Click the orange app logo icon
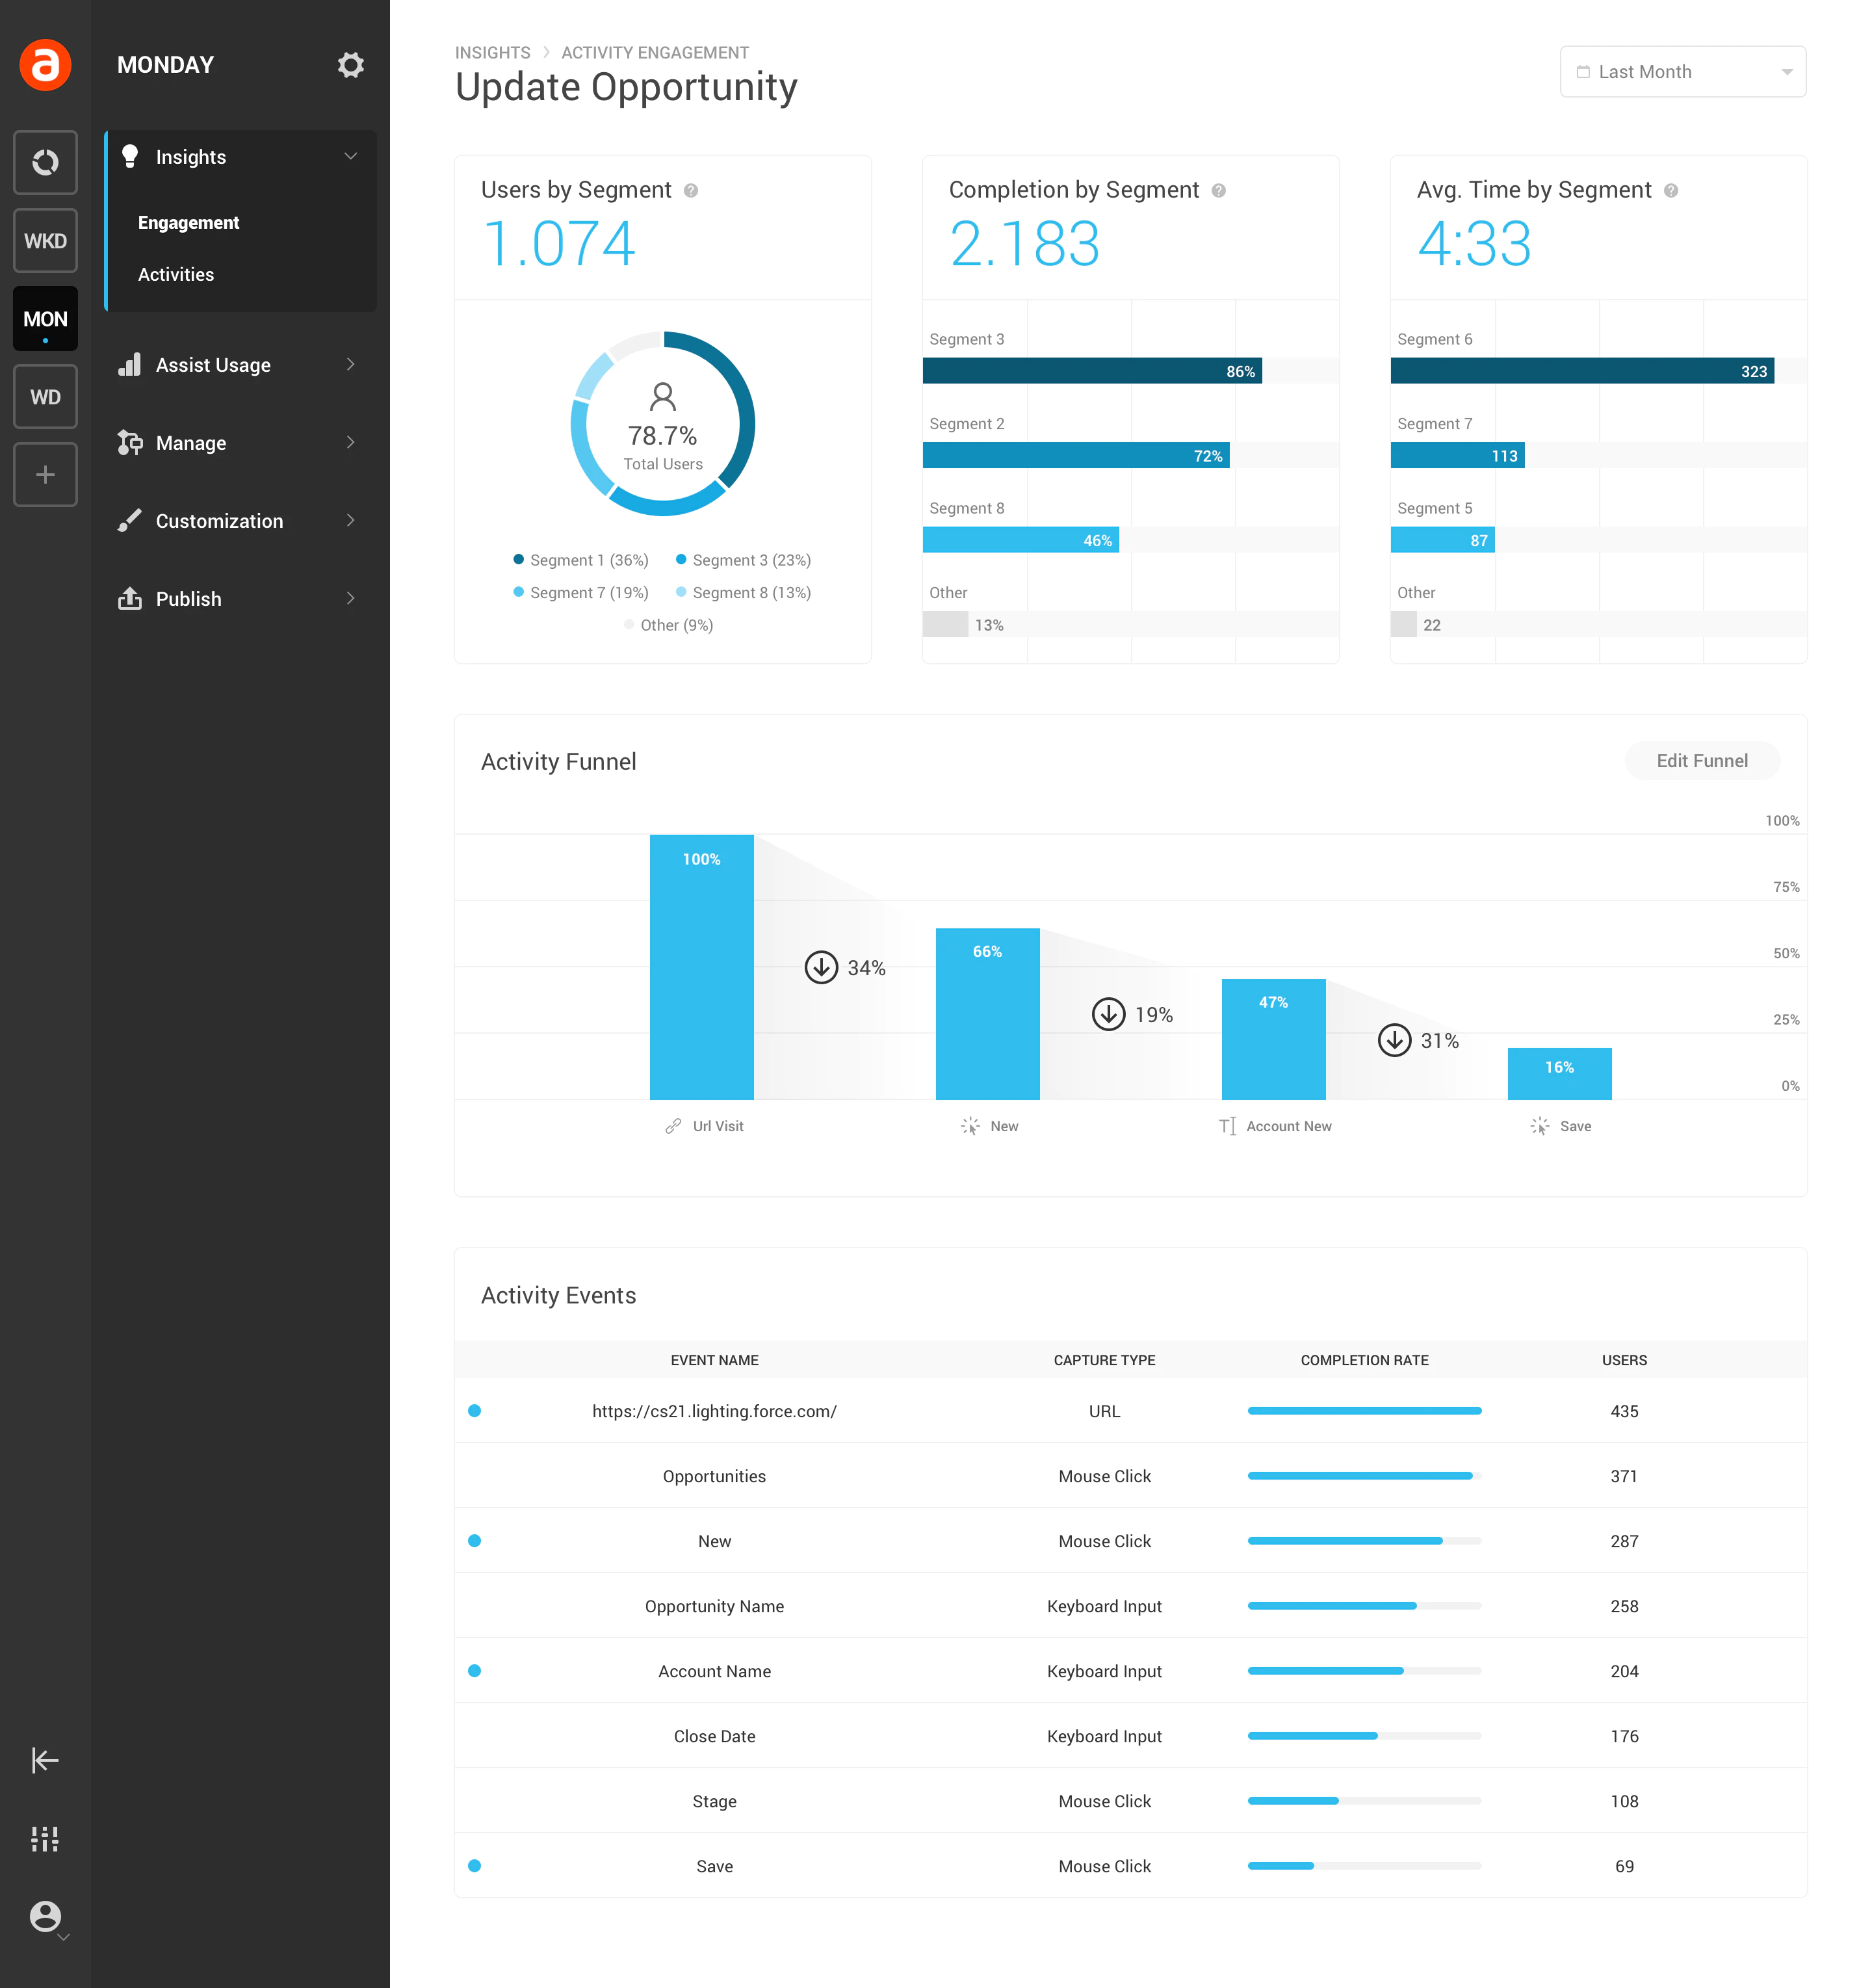The height and width of the screenshot is (1988, 1872). [x=45, y=65]
